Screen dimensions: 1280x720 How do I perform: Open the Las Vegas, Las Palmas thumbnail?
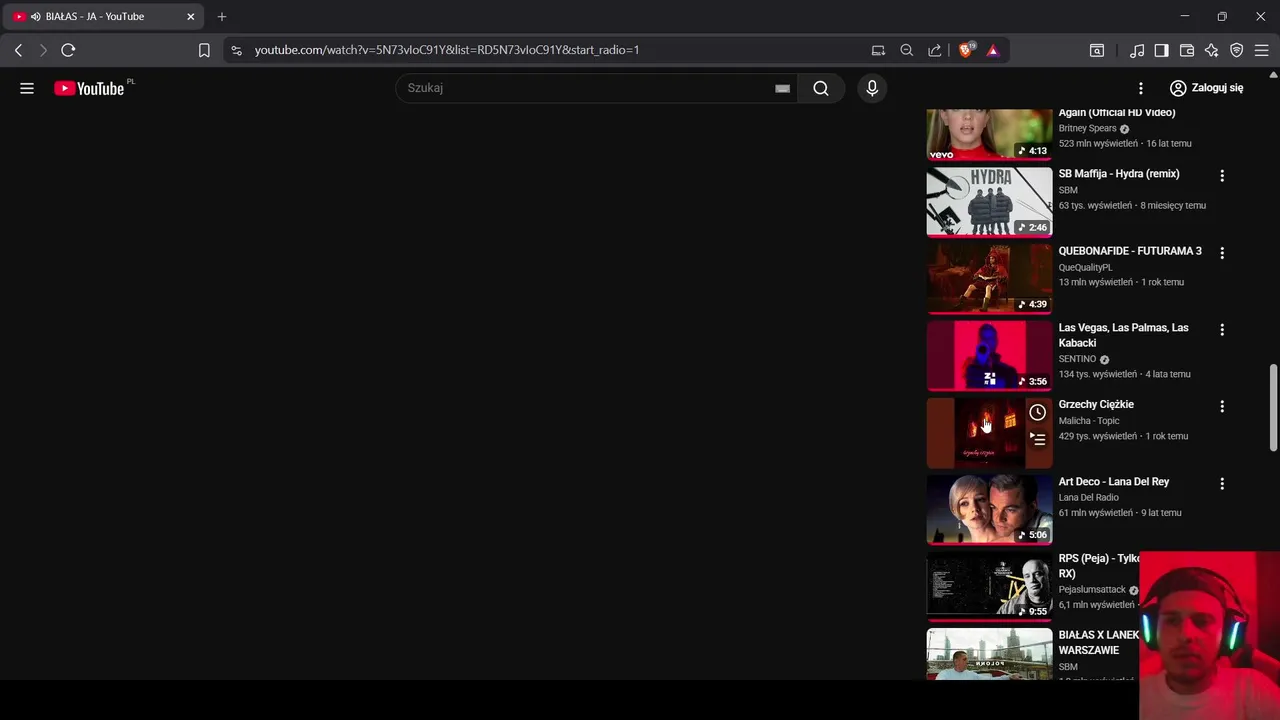click(989, 355)
